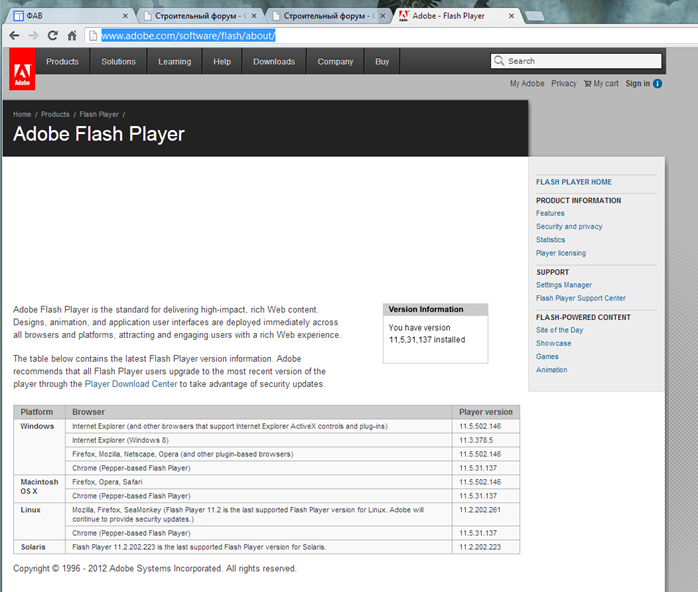The image size is (698, 592).
Task: Click the browser forward arrow
Action: point(33,36)
